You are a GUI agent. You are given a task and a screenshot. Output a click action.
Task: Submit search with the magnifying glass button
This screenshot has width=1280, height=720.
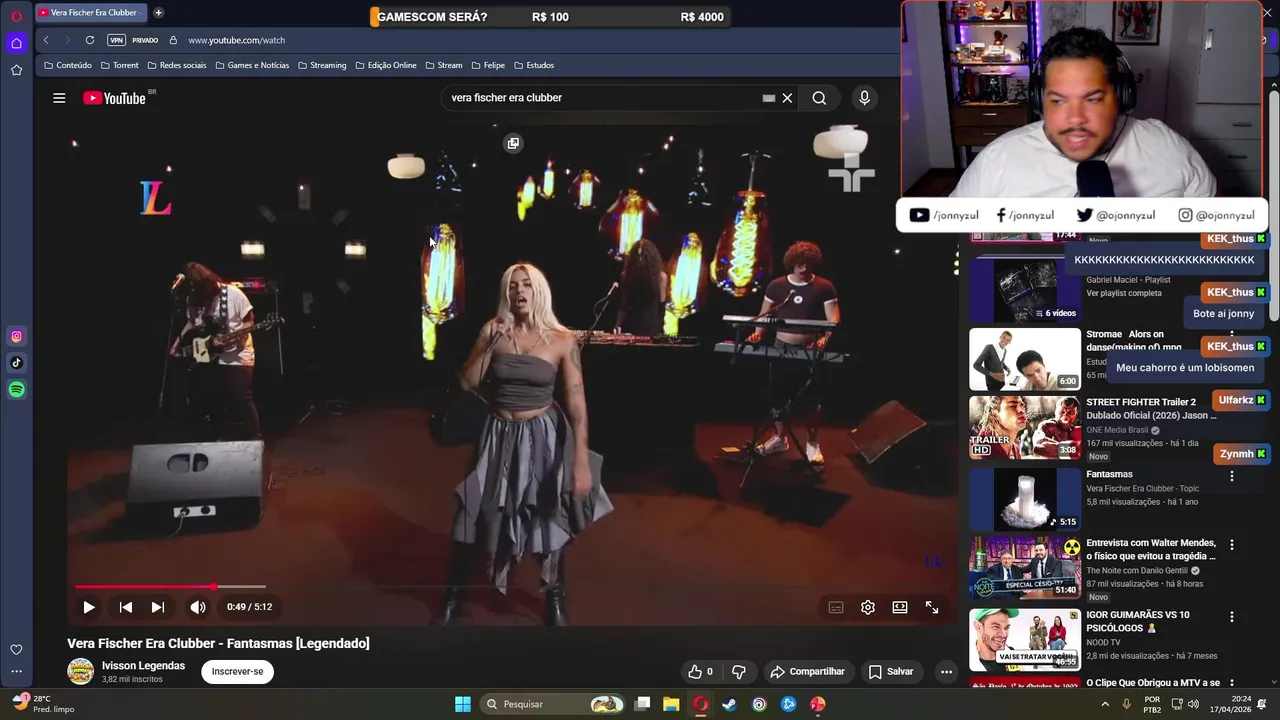coord(819,98)
